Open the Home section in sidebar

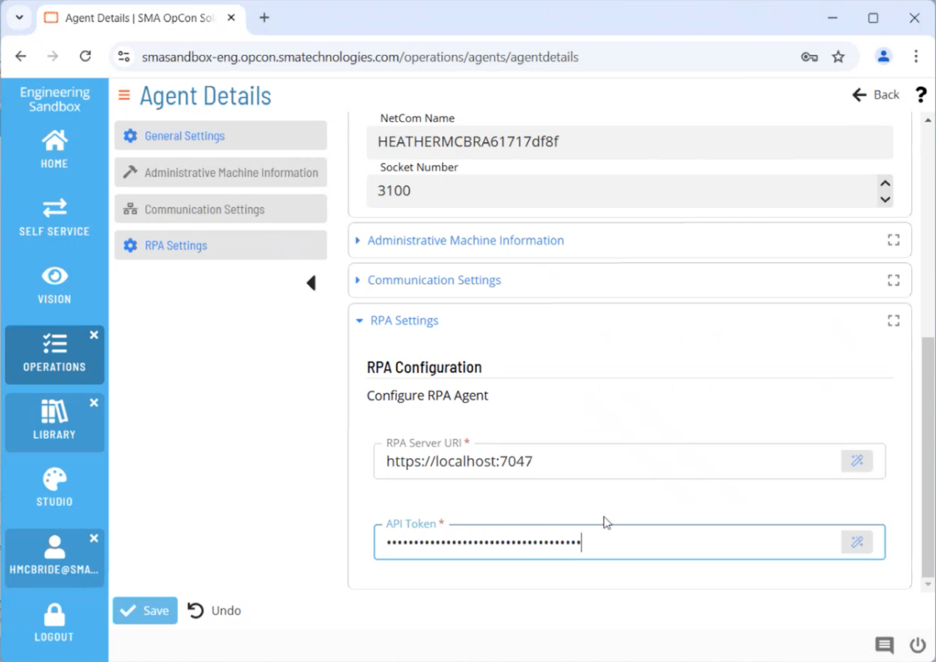click(54, 149)
